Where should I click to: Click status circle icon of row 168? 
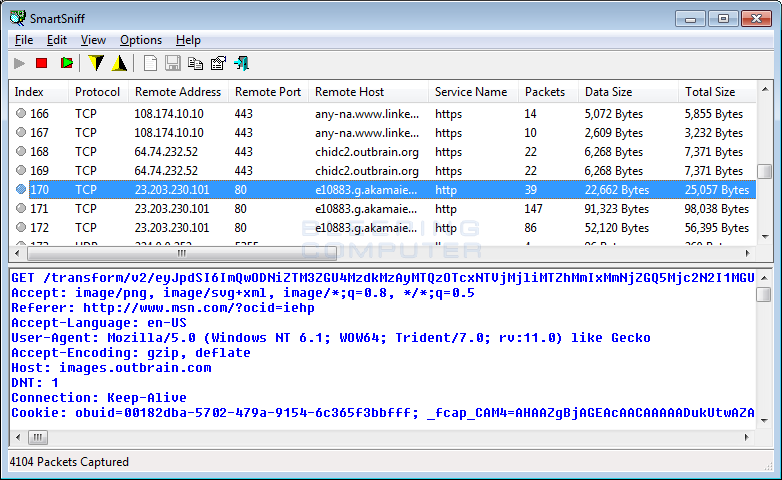coord(20,151)
